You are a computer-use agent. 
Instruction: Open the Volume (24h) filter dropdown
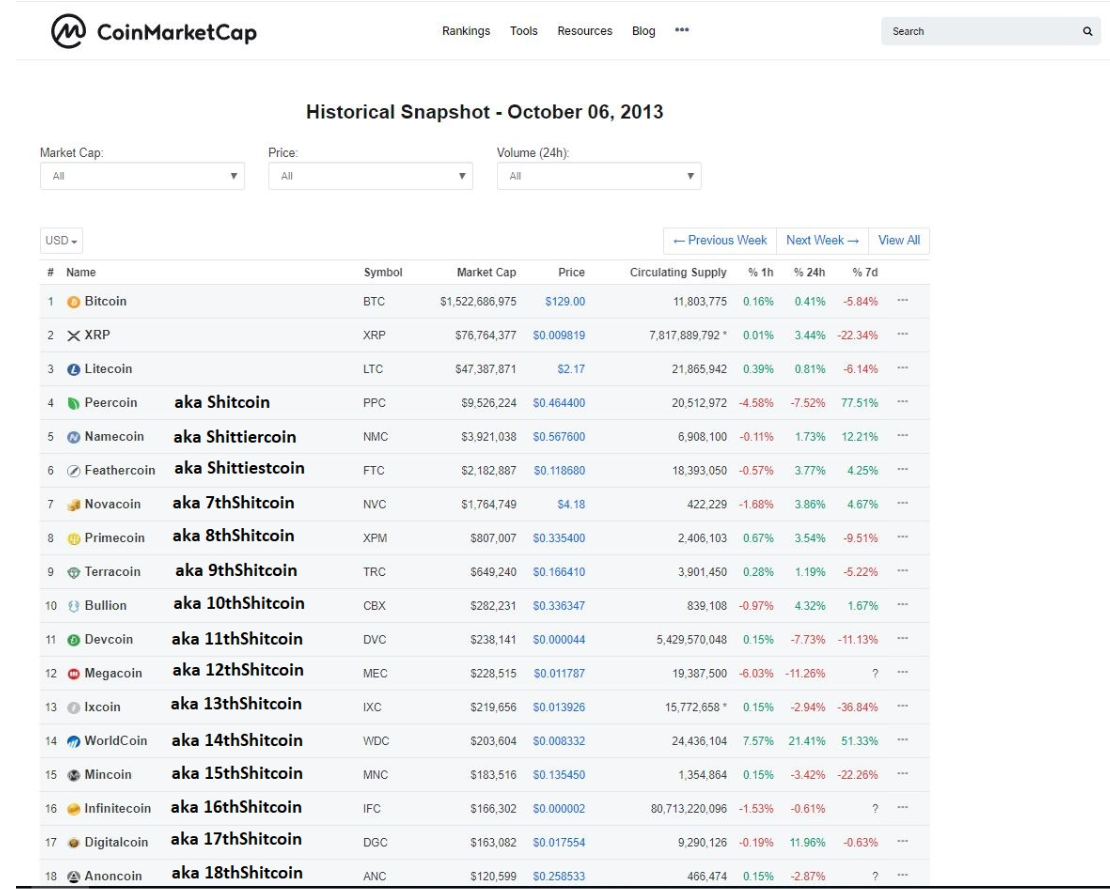coord(599,176)
